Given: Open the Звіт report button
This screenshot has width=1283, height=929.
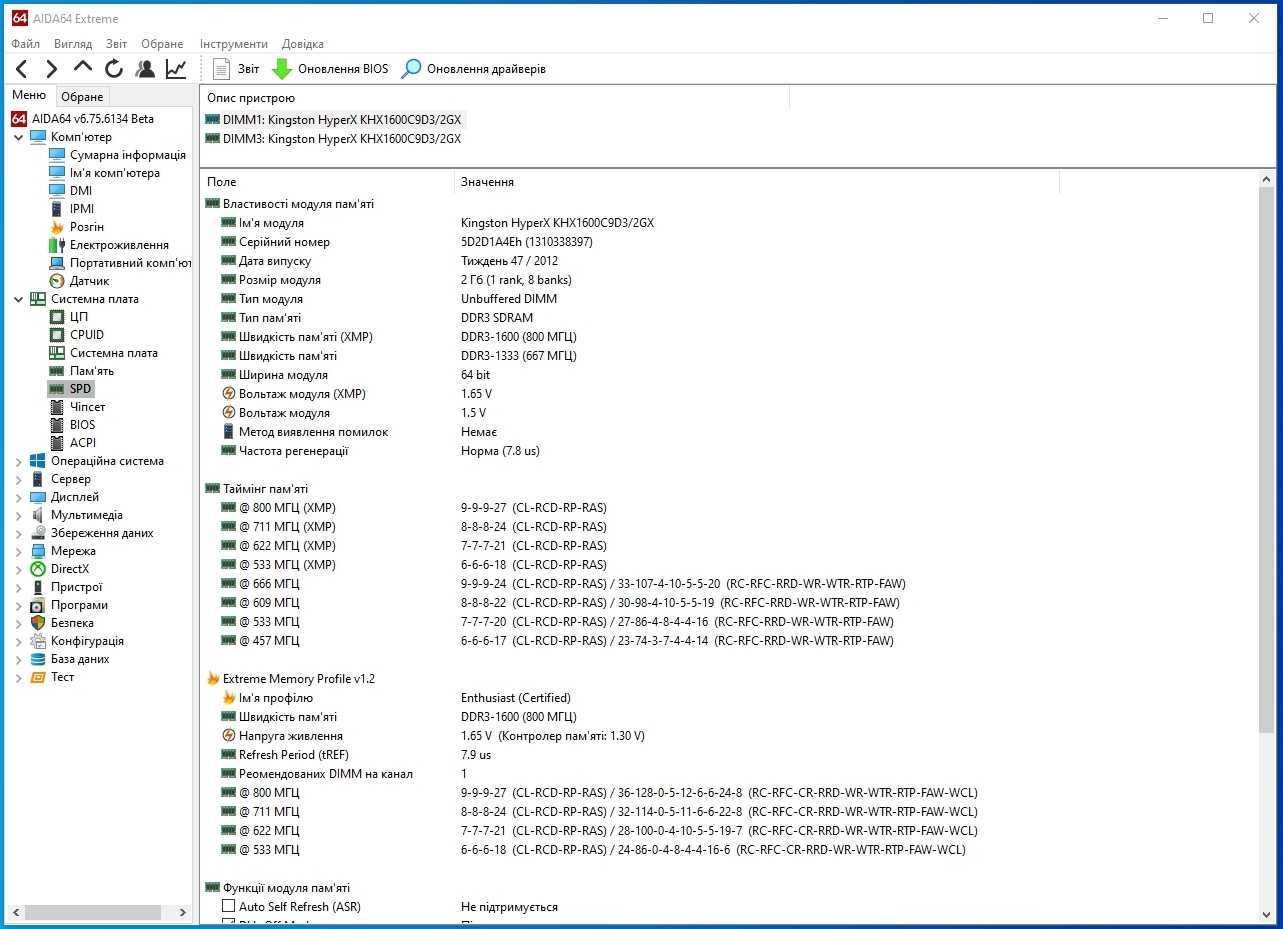Looking at the screenshot, I should click(x=236, y=69).
